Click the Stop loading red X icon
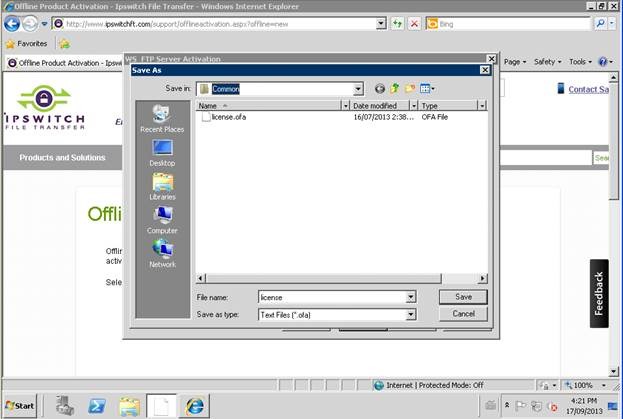This screenshot has height=419, width=623. [414, 24]
